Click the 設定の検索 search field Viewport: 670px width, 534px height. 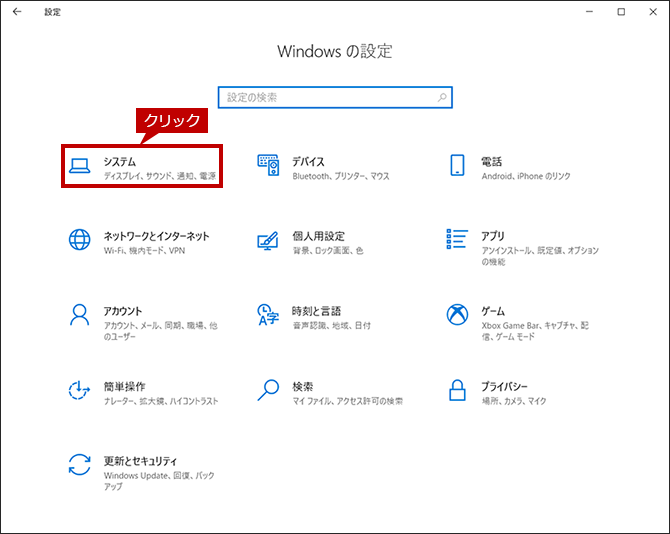coord(335,97)
